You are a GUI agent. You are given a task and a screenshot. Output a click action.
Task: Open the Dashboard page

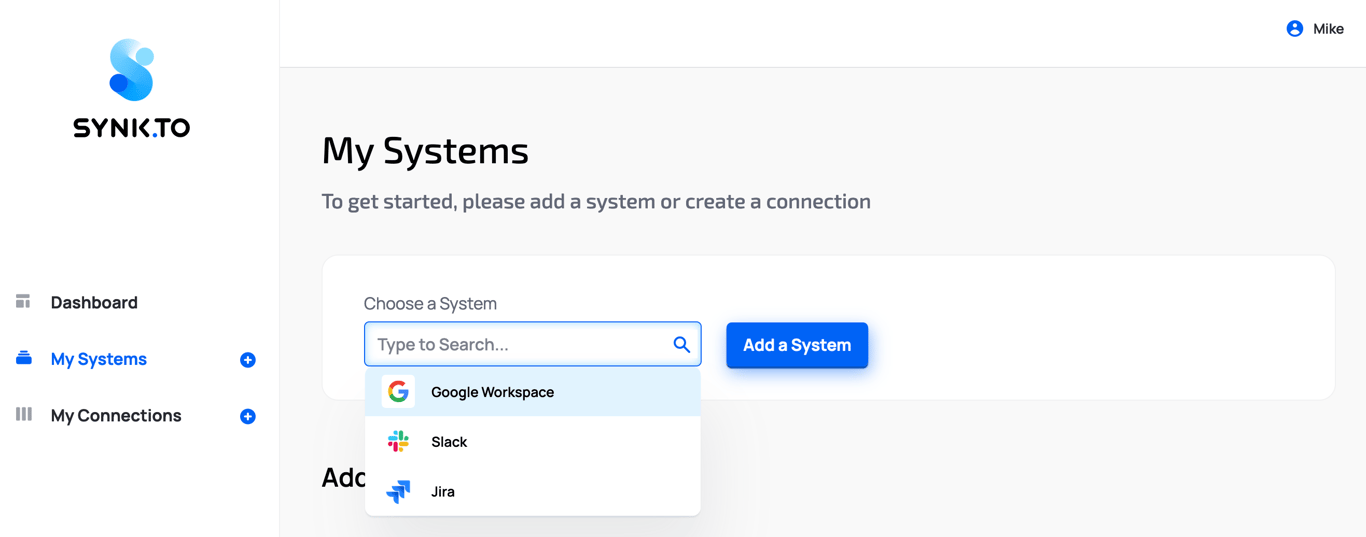click(94, 302)
